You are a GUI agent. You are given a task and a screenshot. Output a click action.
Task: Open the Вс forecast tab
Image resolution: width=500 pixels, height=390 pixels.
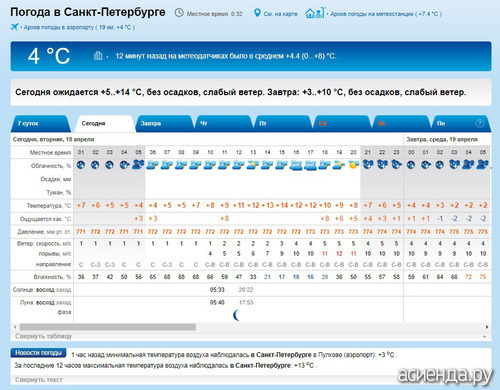tap(401, 123)
